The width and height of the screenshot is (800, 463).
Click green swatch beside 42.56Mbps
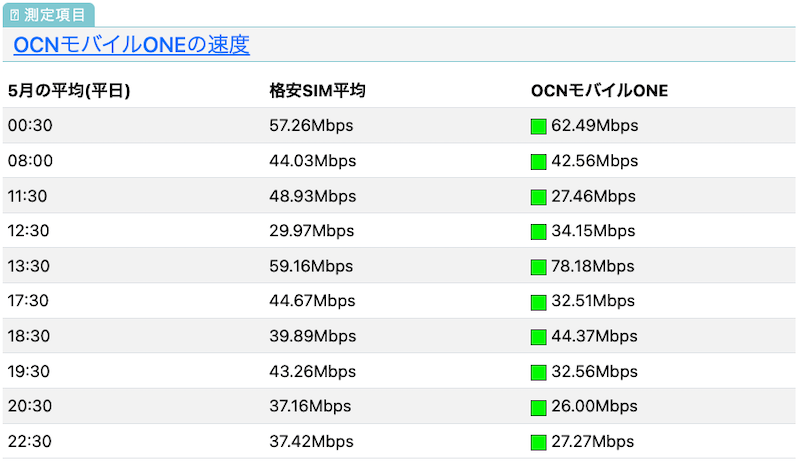[538, 162]
